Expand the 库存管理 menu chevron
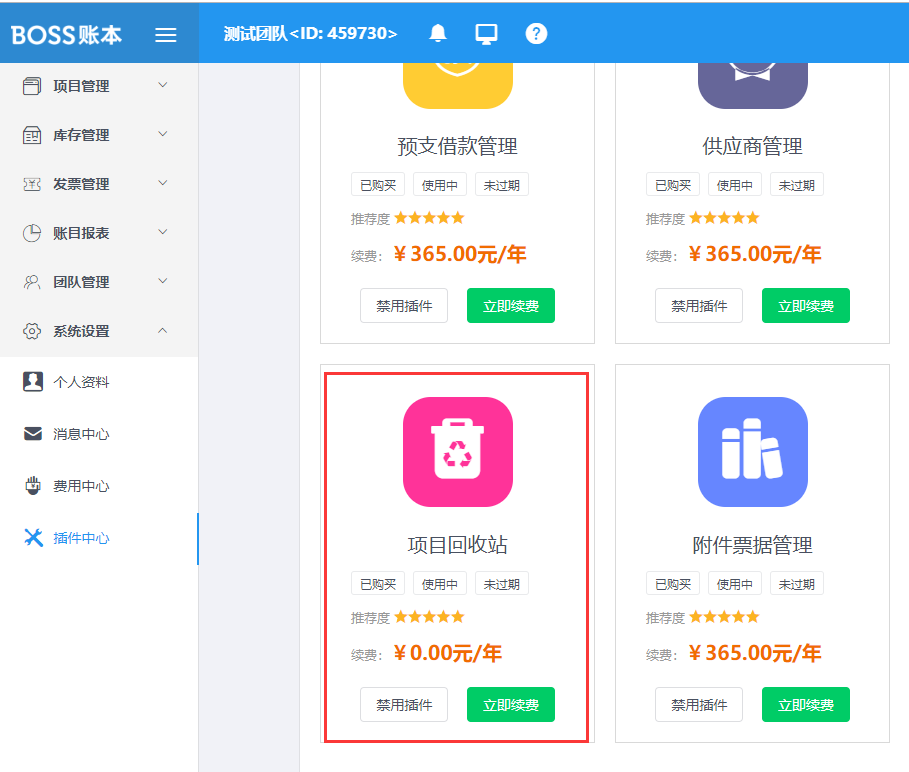Viewport: 909px width, 772px height. coord(163,134)
